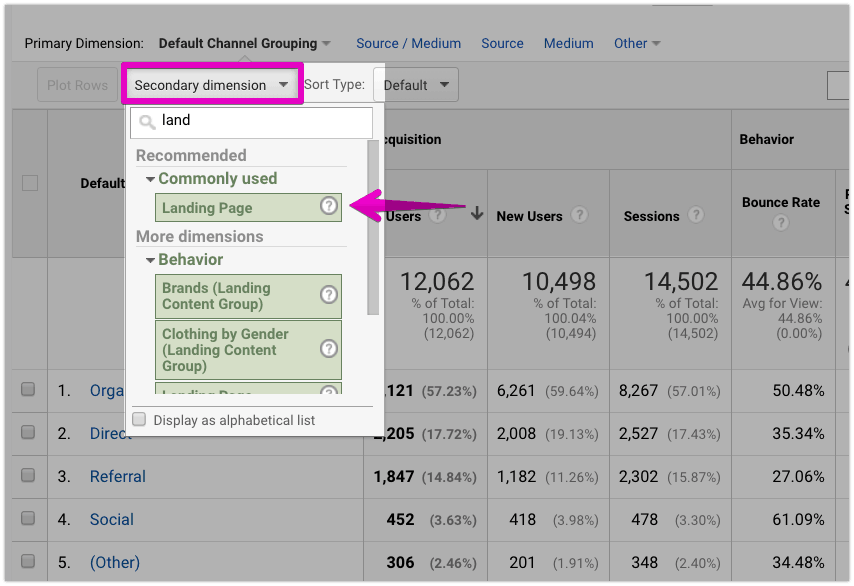Open the Other primary dimension dropdown
This screenshot has height=586, width=854.
pos(637,43)
